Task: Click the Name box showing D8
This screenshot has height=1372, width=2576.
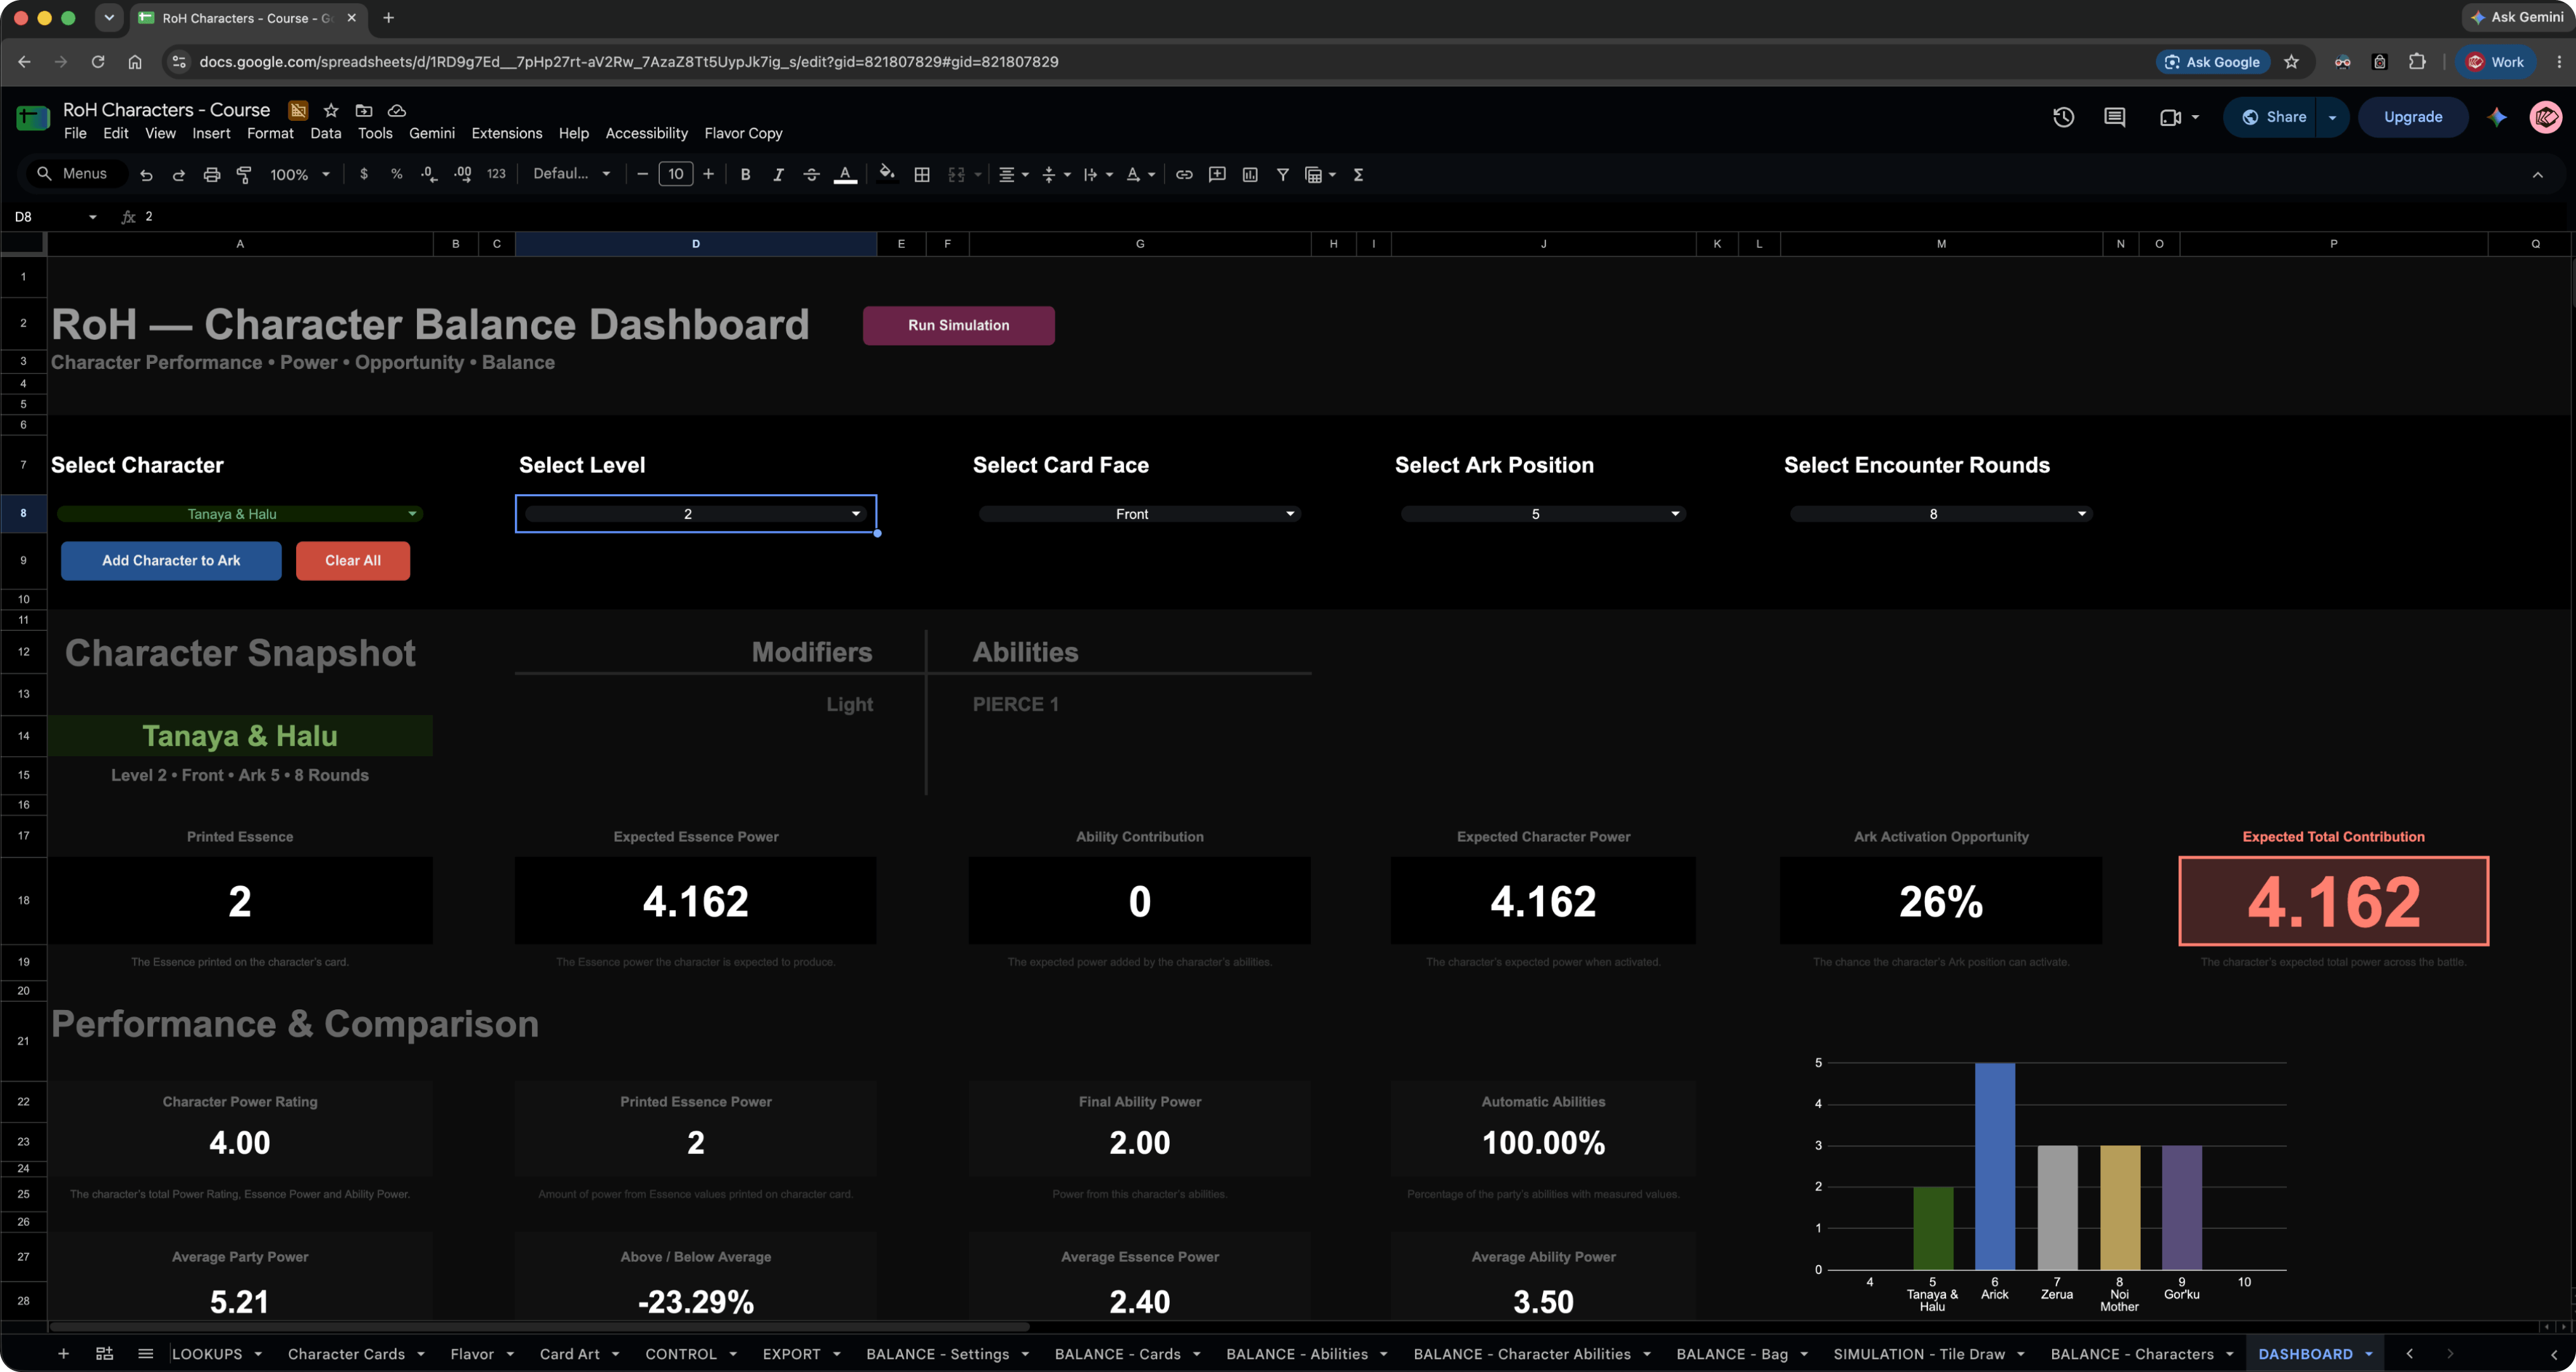Action: [x=55, y=217]
